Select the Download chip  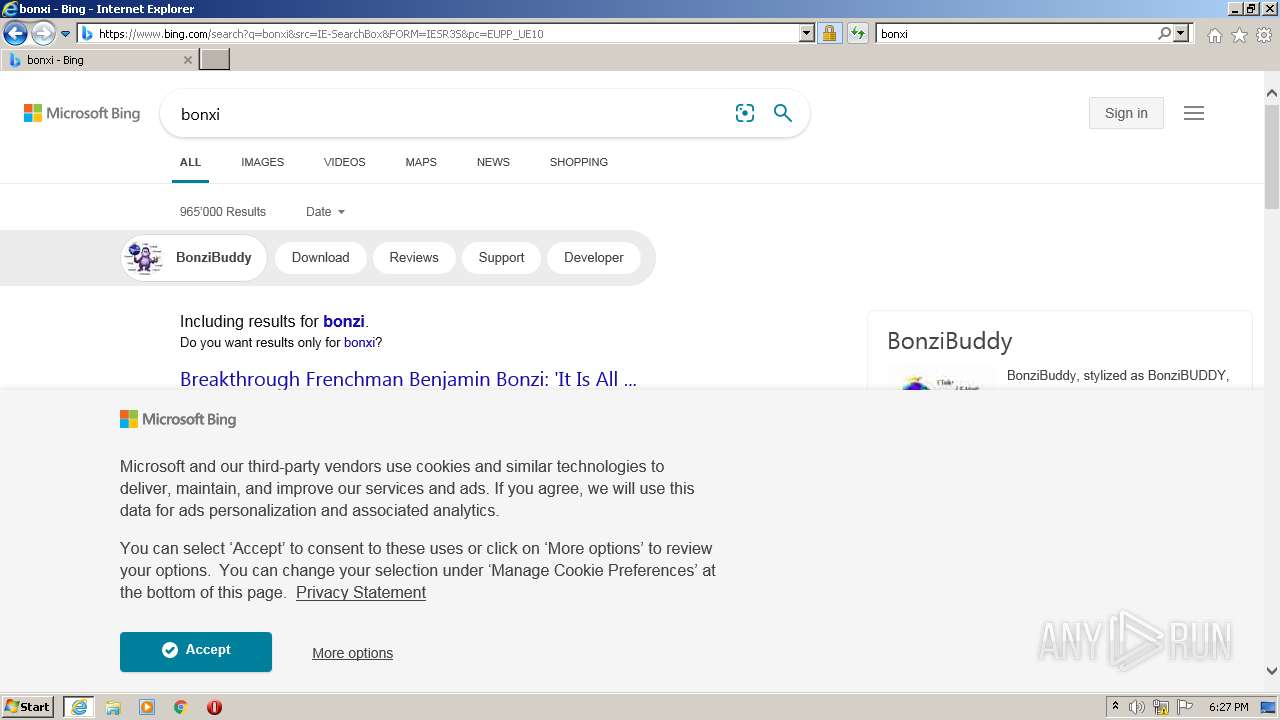coord(320,257)
